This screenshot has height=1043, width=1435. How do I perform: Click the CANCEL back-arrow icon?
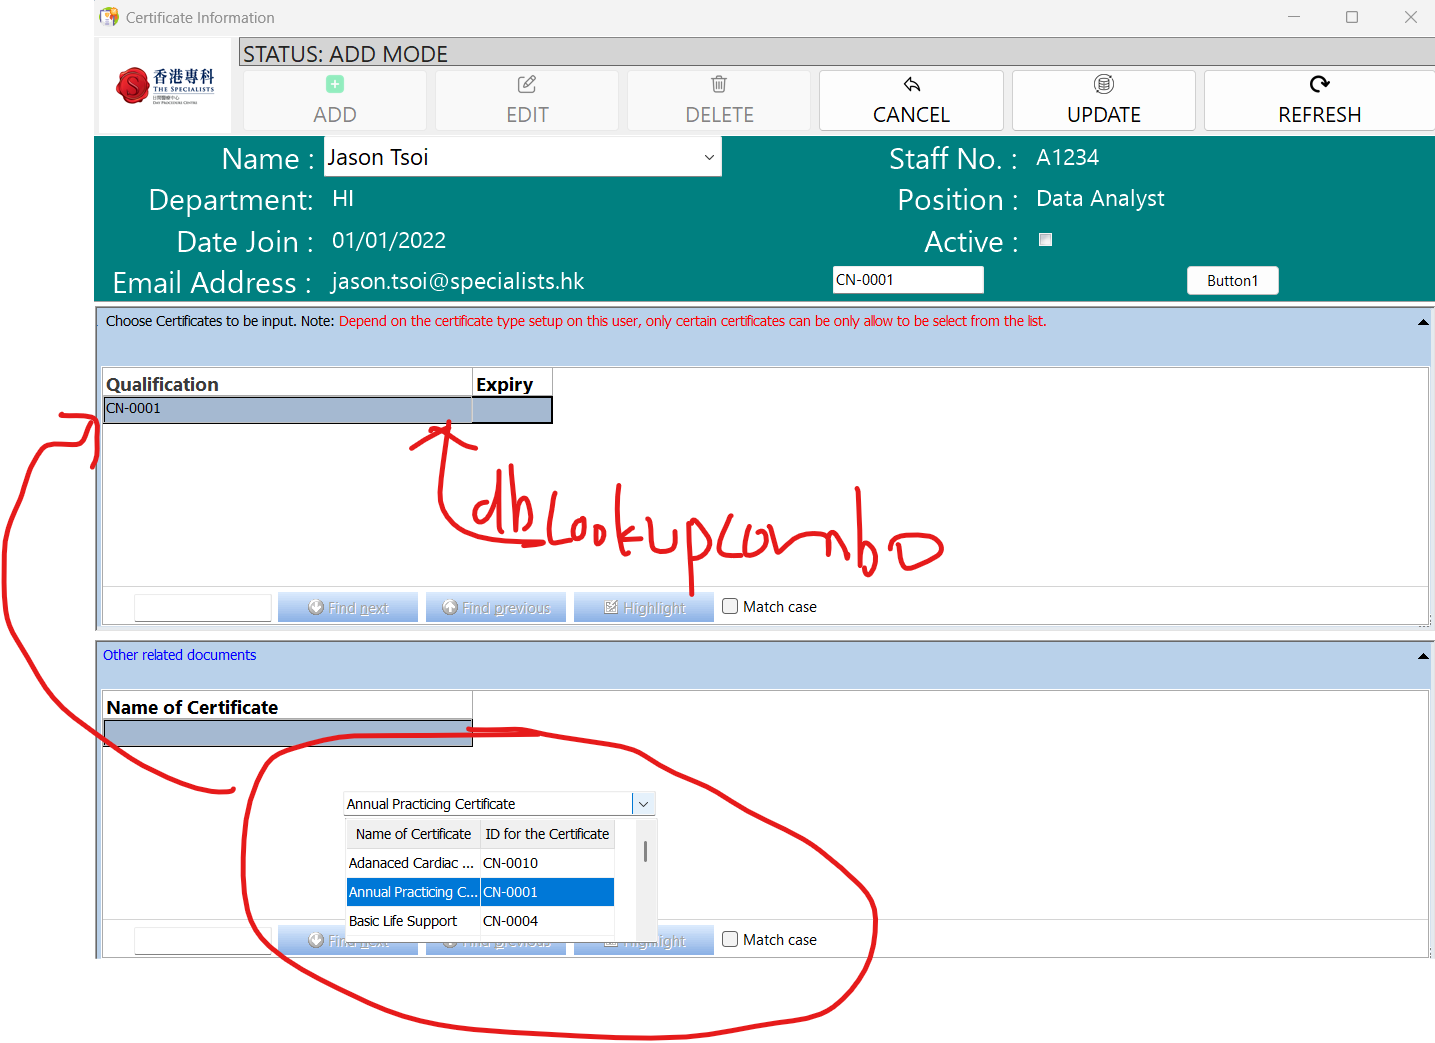911,85
